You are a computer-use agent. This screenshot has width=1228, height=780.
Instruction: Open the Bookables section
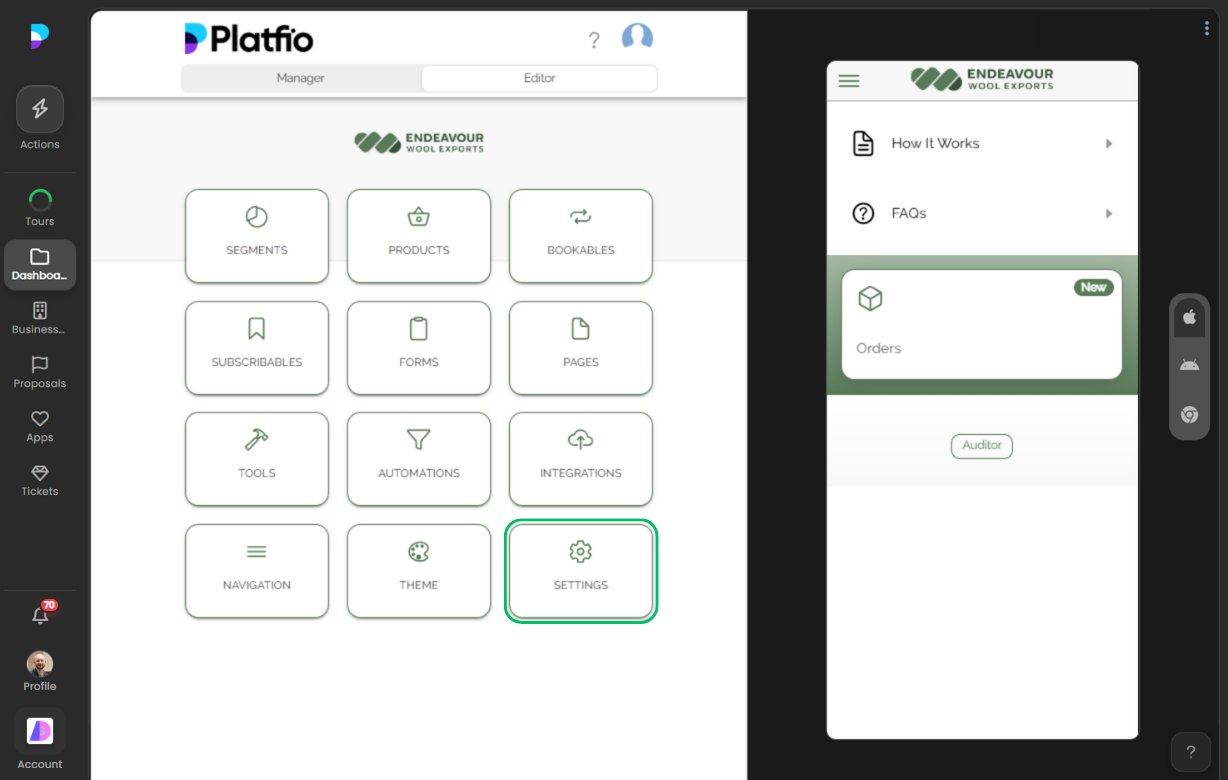(x=580, y=236)
